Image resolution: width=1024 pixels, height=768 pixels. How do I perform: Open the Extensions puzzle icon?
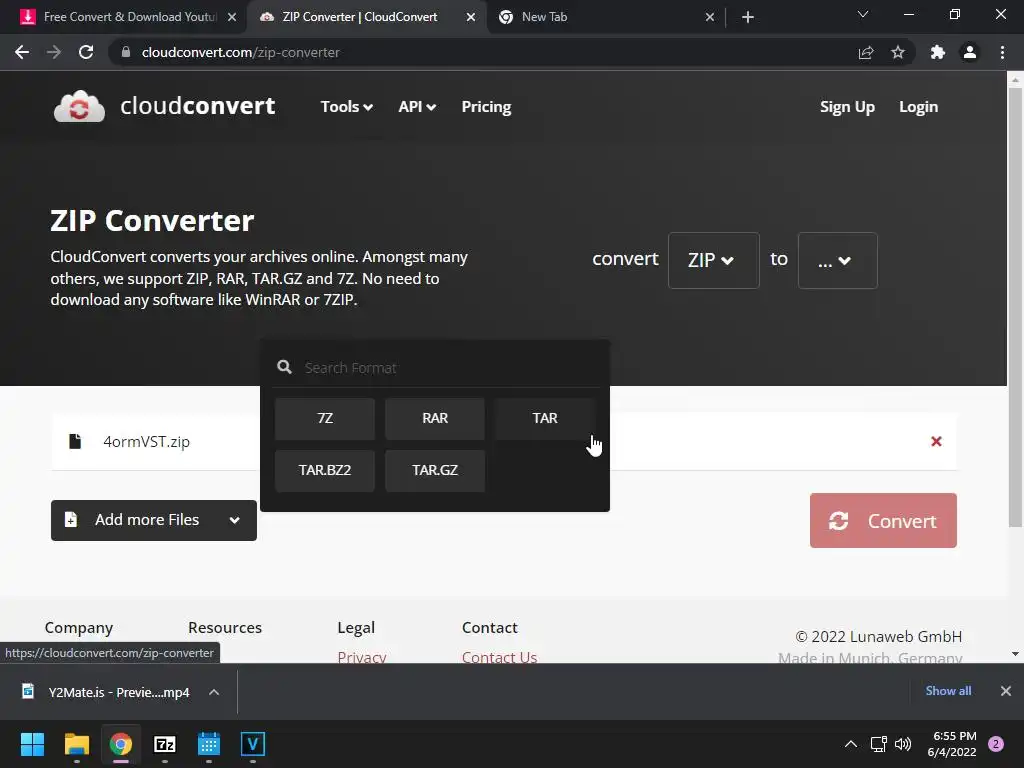pyautogui.click(x=938, y=52)
